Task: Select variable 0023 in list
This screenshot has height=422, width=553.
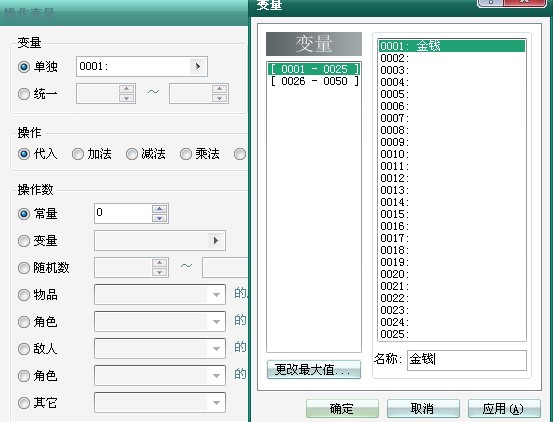Action: pyautogui.click(x=452, y=310)
